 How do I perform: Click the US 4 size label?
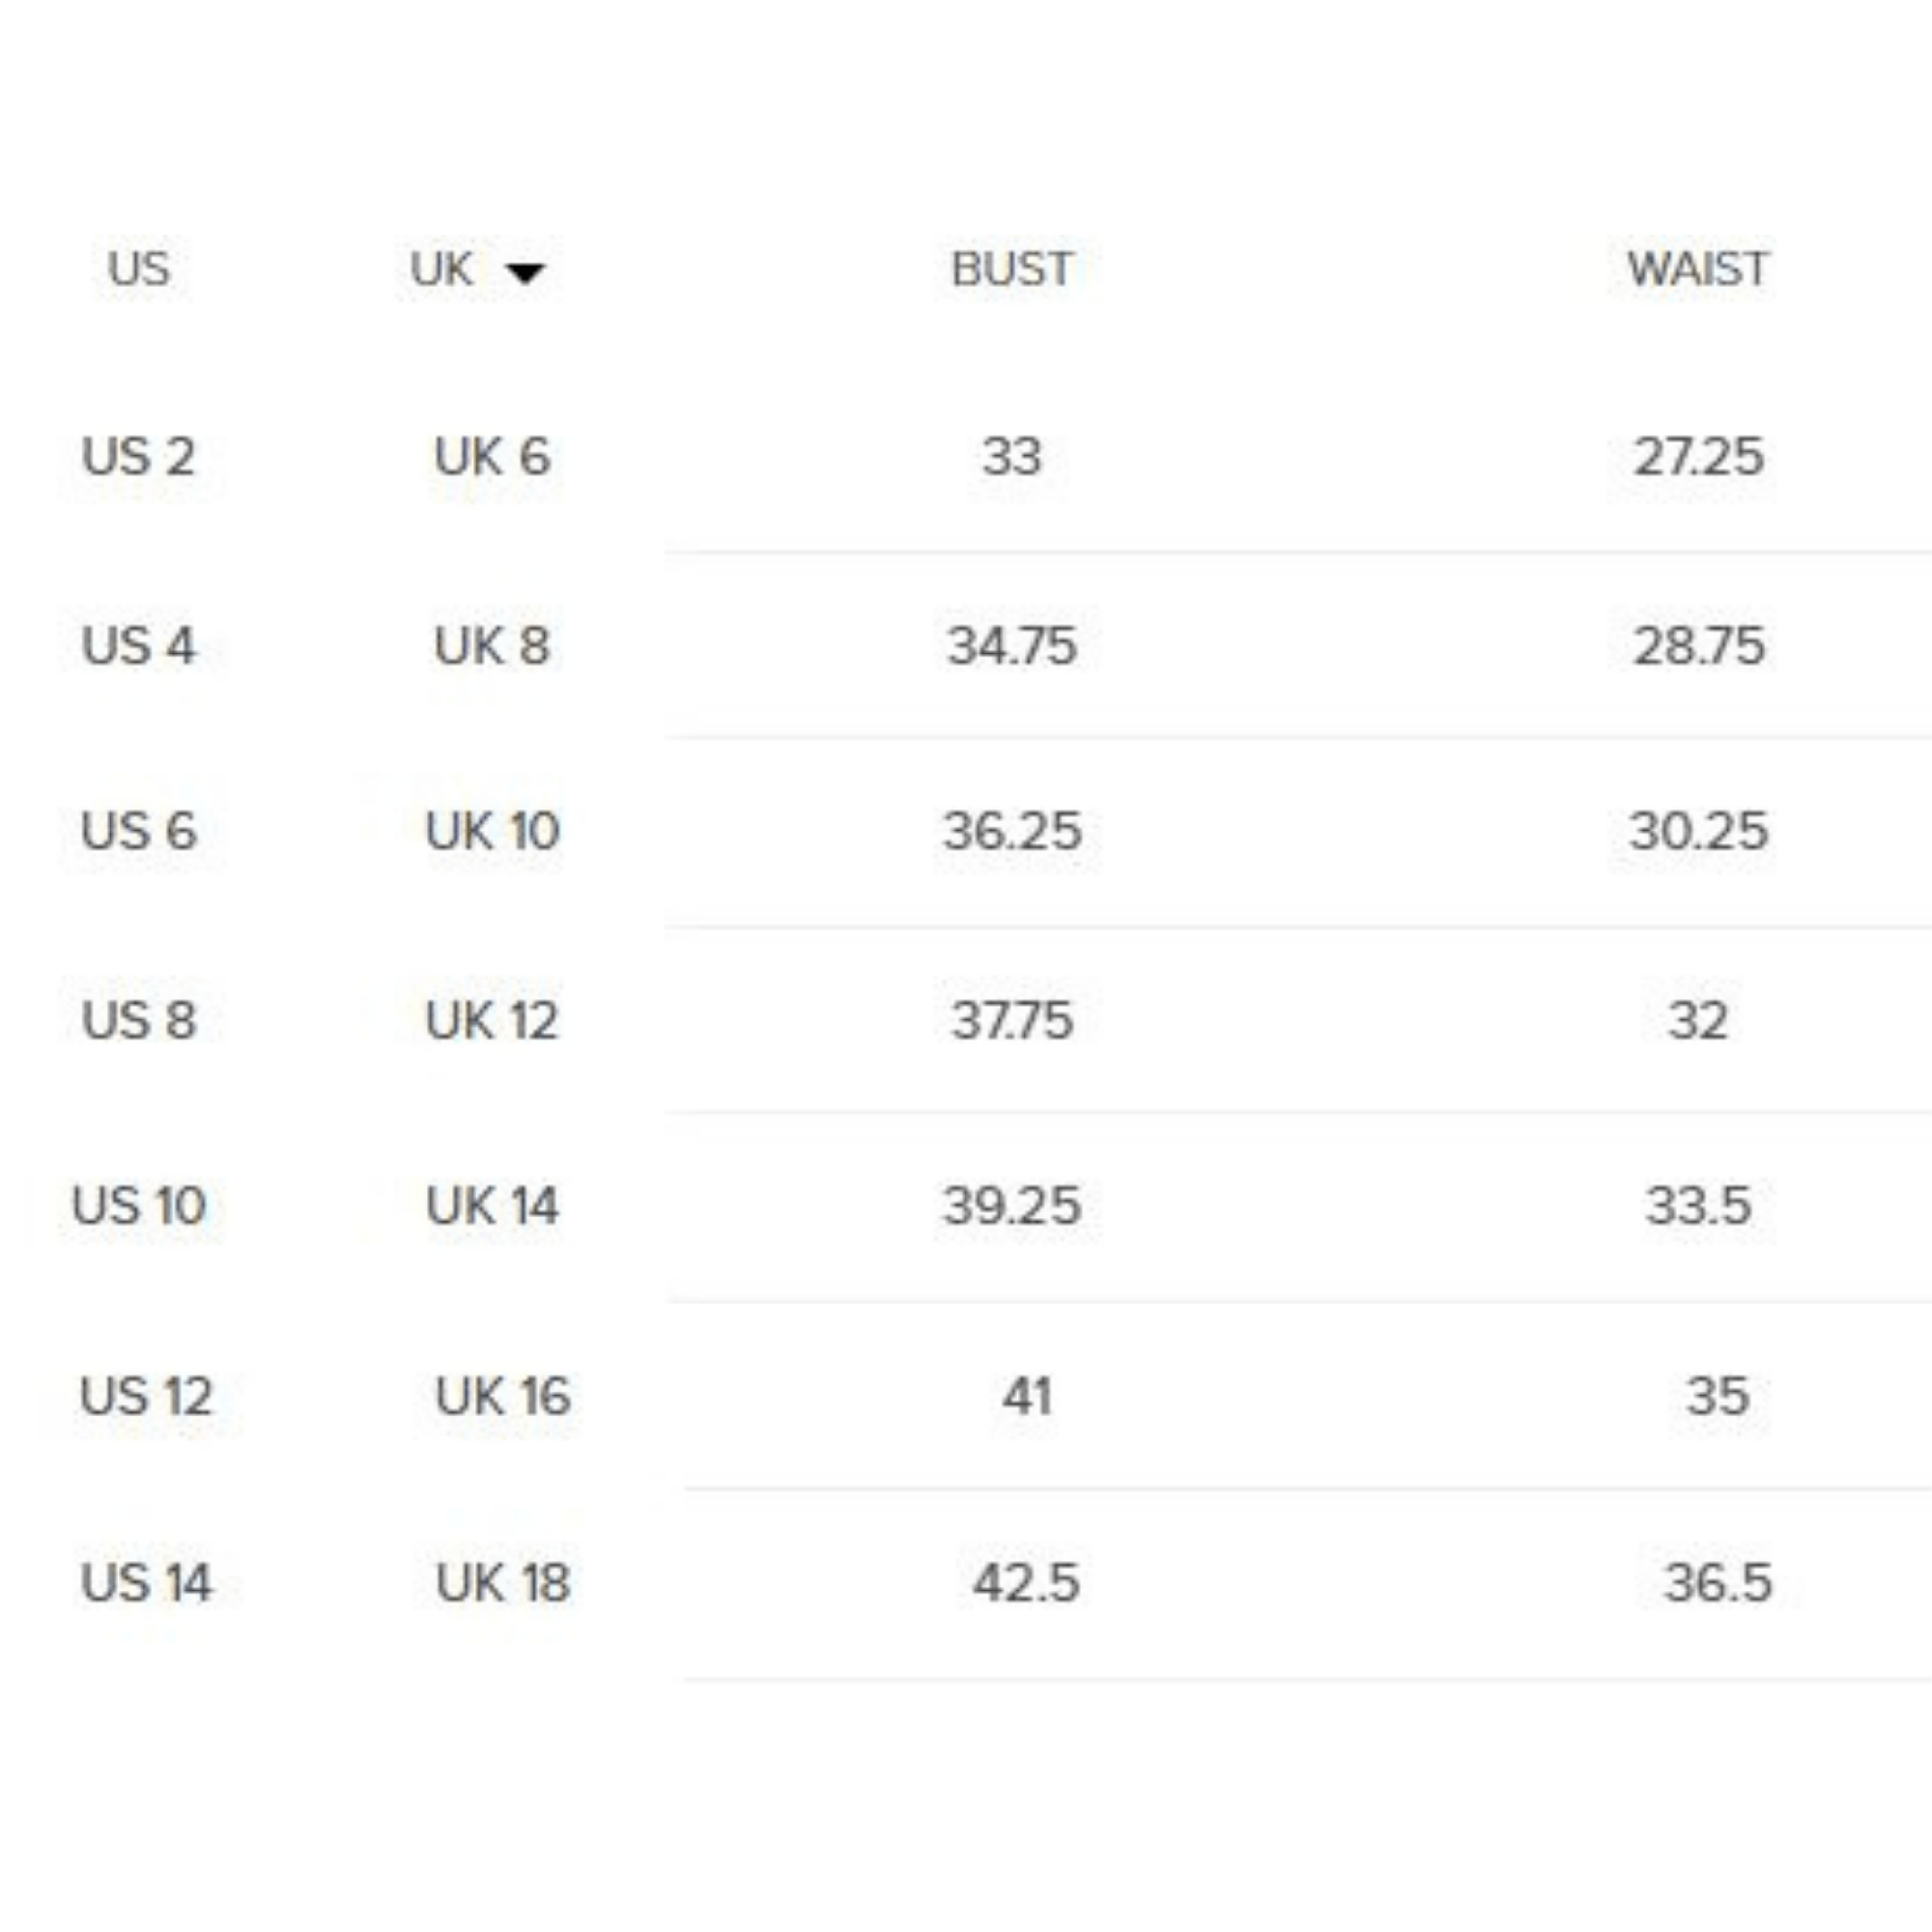138,645
